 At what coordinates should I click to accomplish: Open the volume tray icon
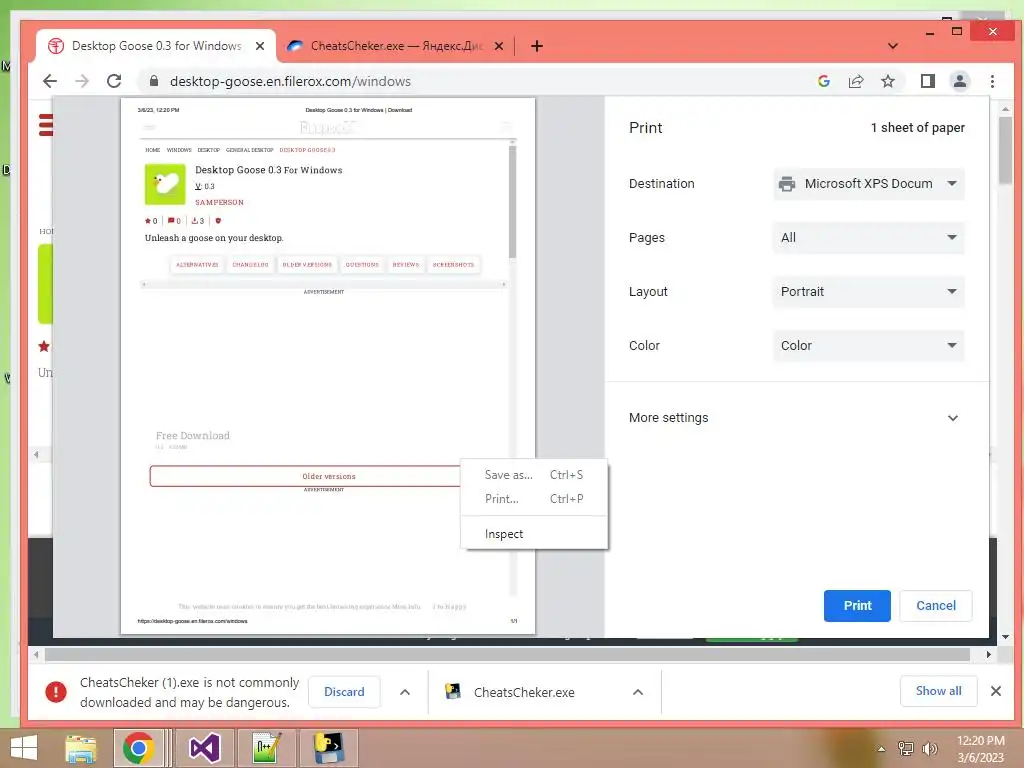coord(929,749)
